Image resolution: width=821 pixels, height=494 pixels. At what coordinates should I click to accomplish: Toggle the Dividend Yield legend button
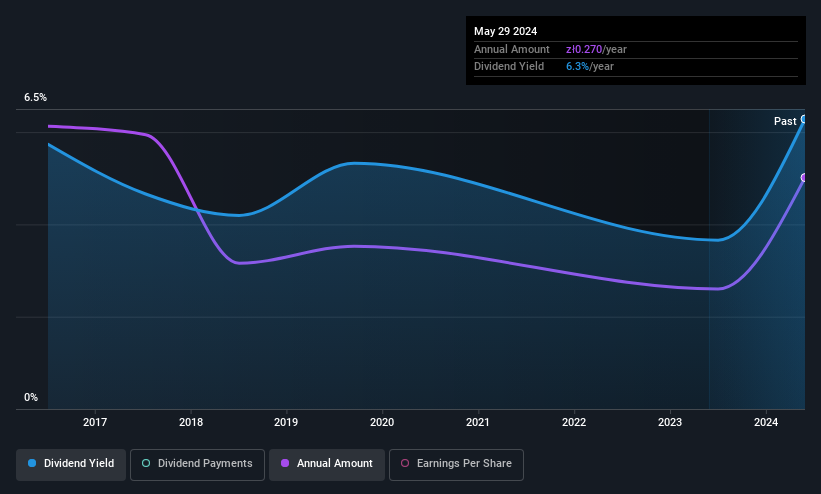tap(71, 465)
